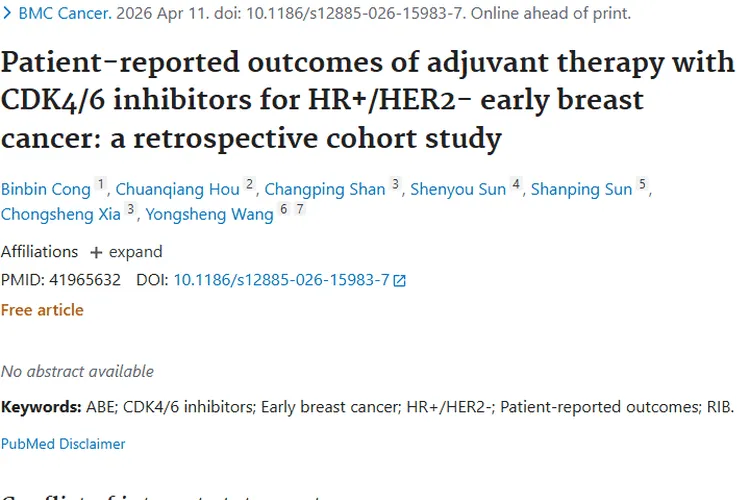Click the plus icon beside expand
This screenshot has height=500, width=750.
point(96,252)
